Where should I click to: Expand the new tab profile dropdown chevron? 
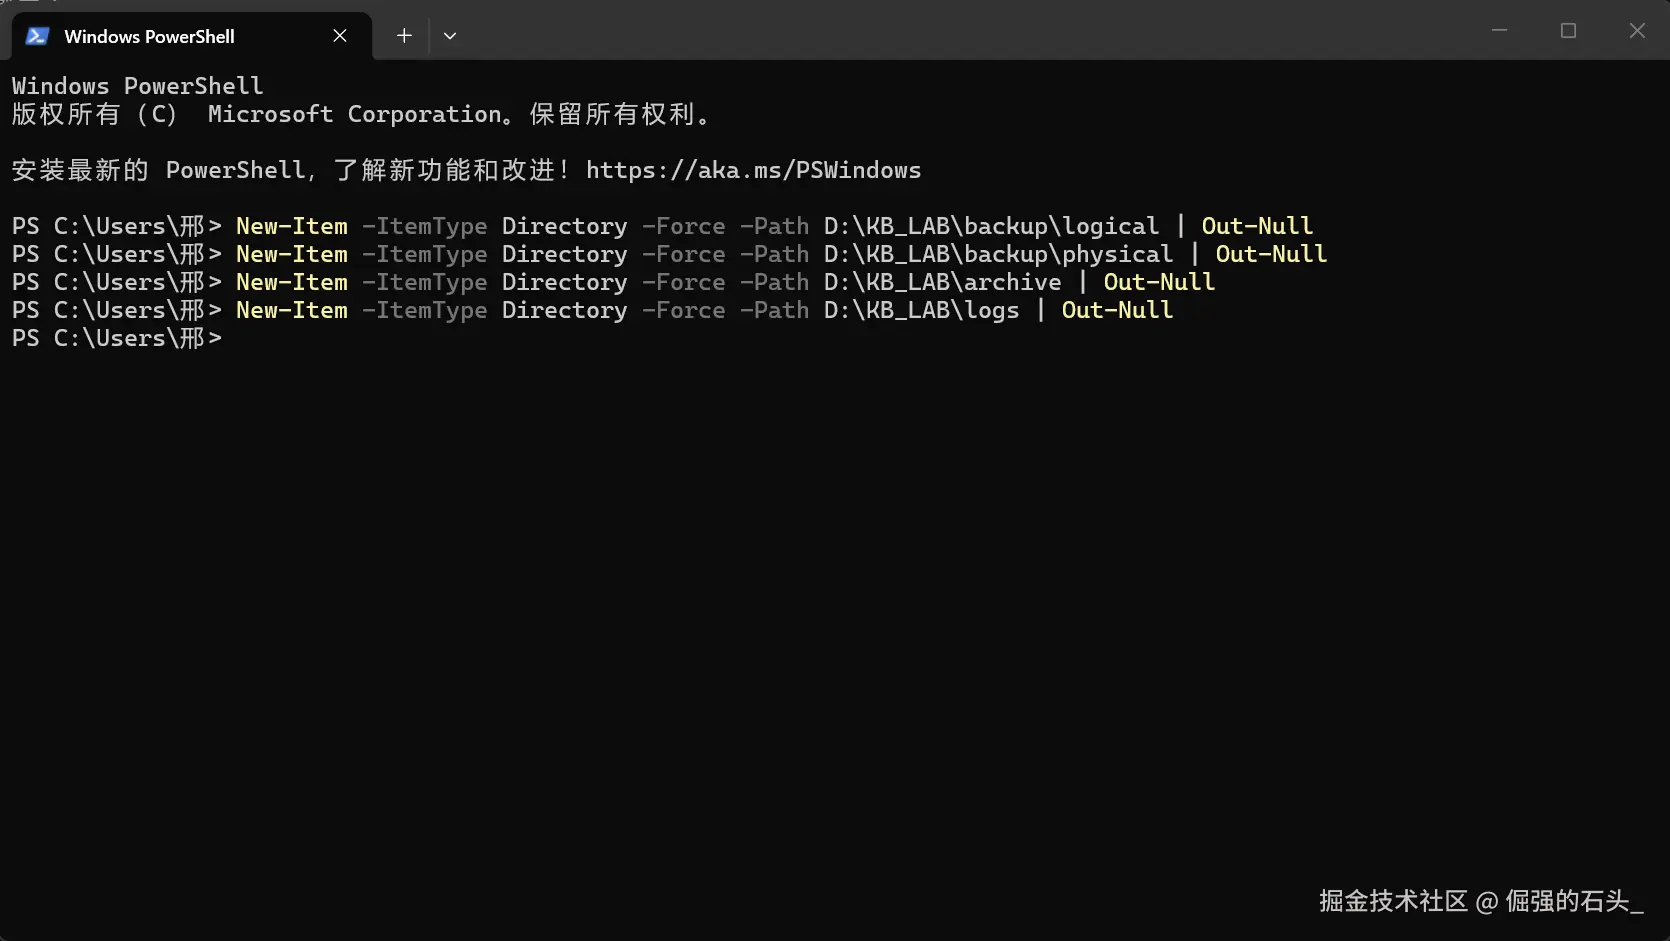point(450,36)
